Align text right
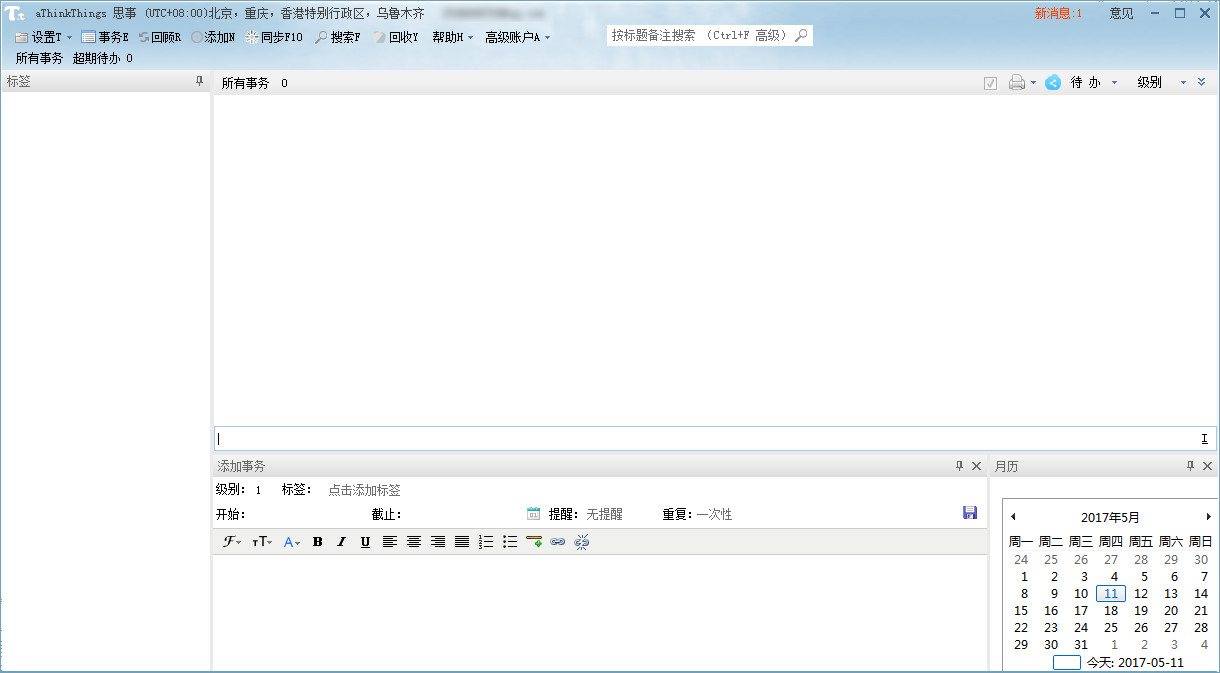1220x673 pixels. [x=437, y=542]
